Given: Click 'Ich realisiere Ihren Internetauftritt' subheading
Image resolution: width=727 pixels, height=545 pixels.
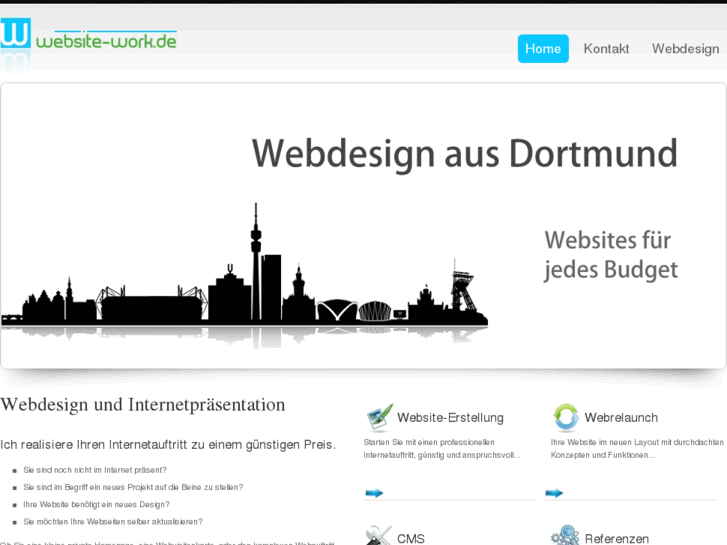Looking at the screenshot, I should click(x=168, y=445).
